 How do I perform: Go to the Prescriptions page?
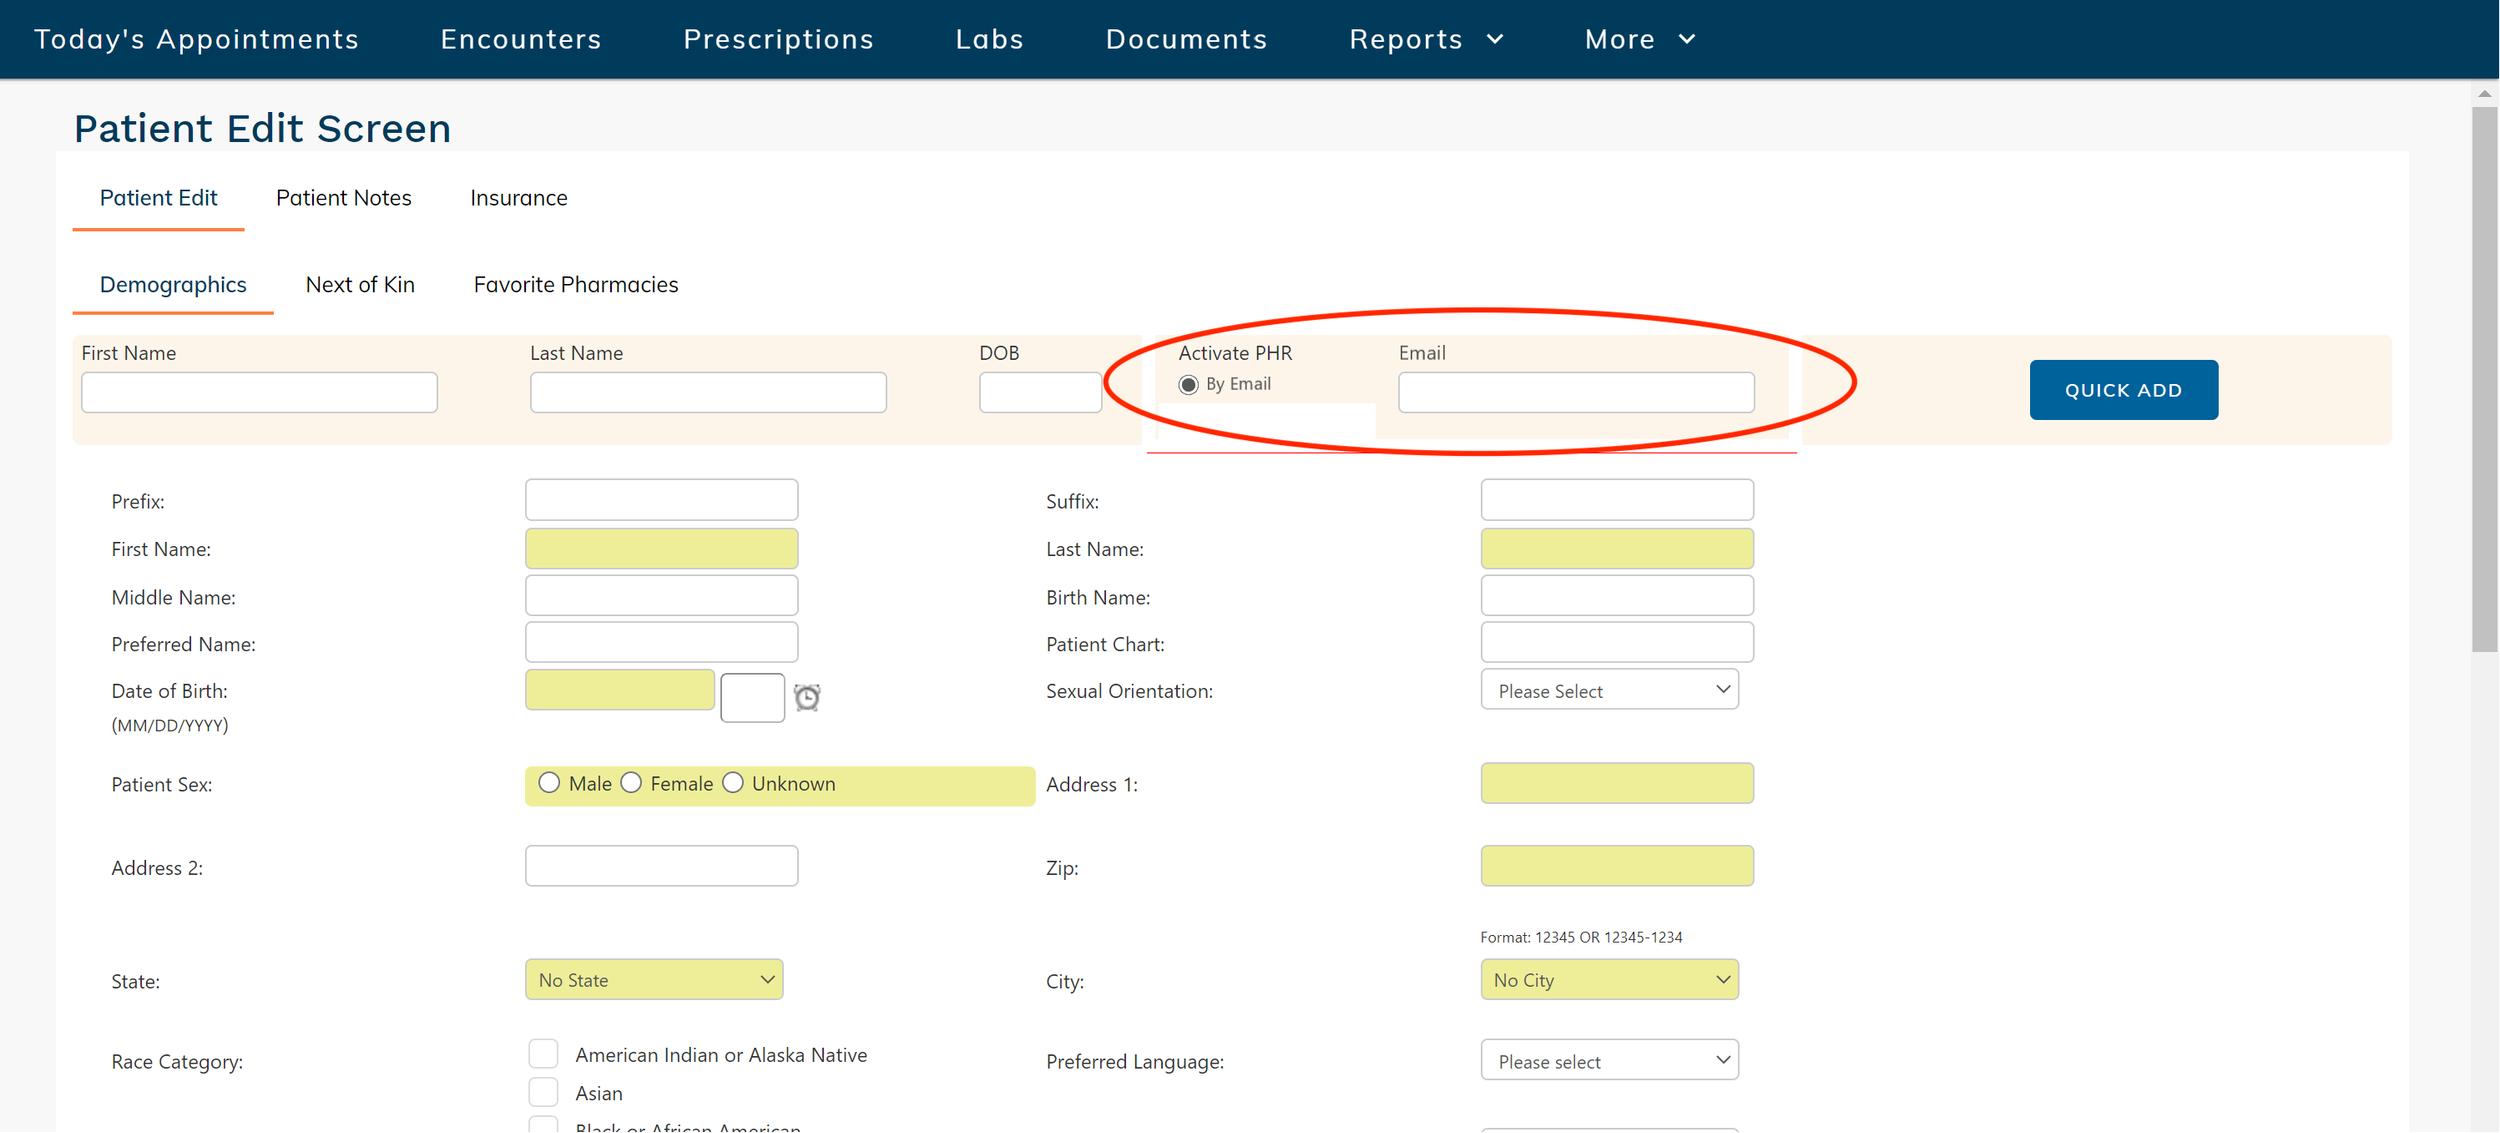coord(778,39)
